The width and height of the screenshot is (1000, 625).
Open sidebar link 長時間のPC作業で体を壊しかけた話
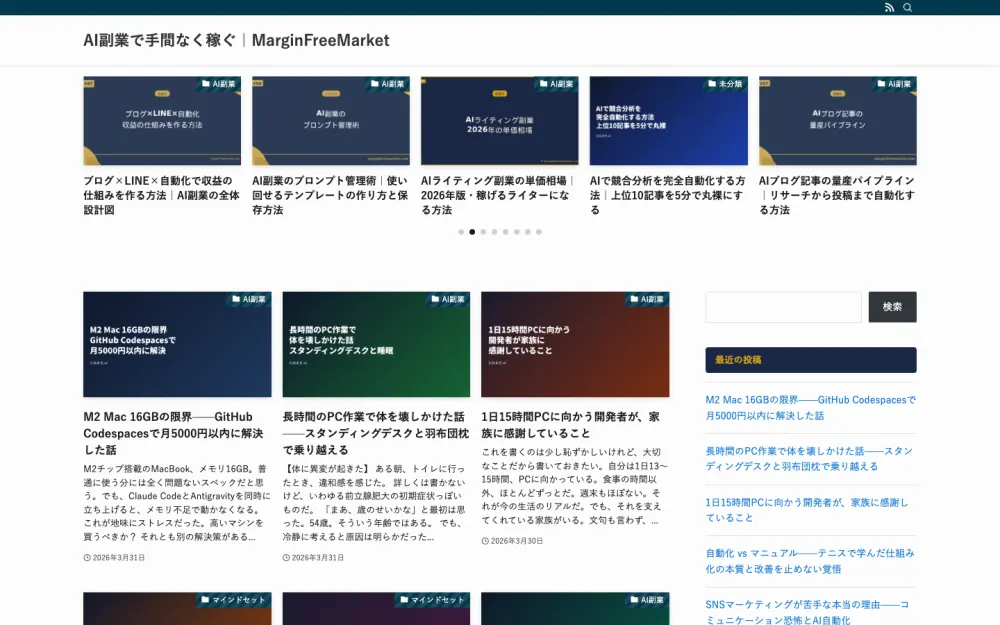809,459
